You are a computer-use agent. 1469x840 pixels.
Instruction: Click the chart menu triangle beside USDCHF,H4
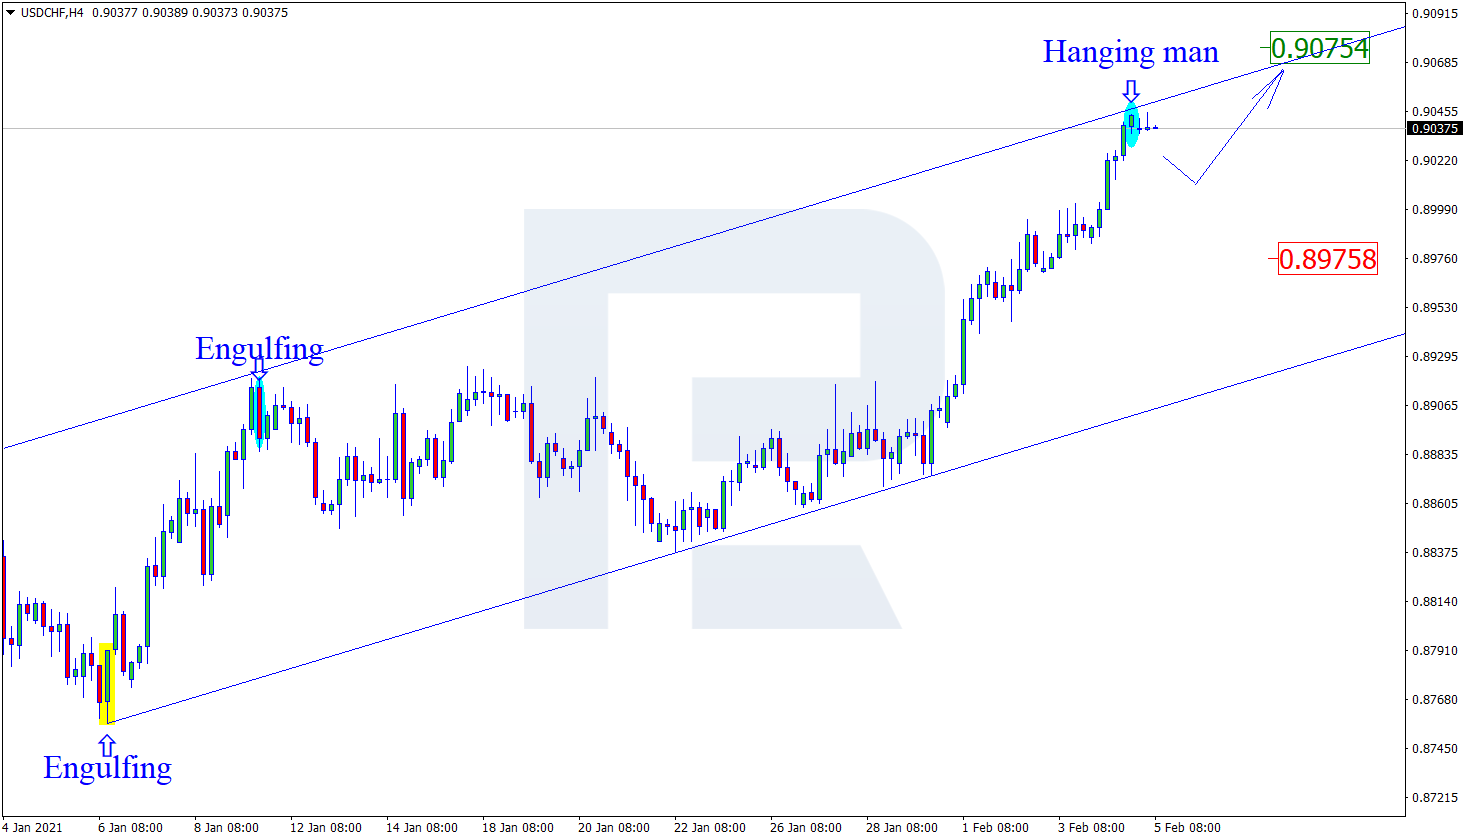[x=10, y=13]
